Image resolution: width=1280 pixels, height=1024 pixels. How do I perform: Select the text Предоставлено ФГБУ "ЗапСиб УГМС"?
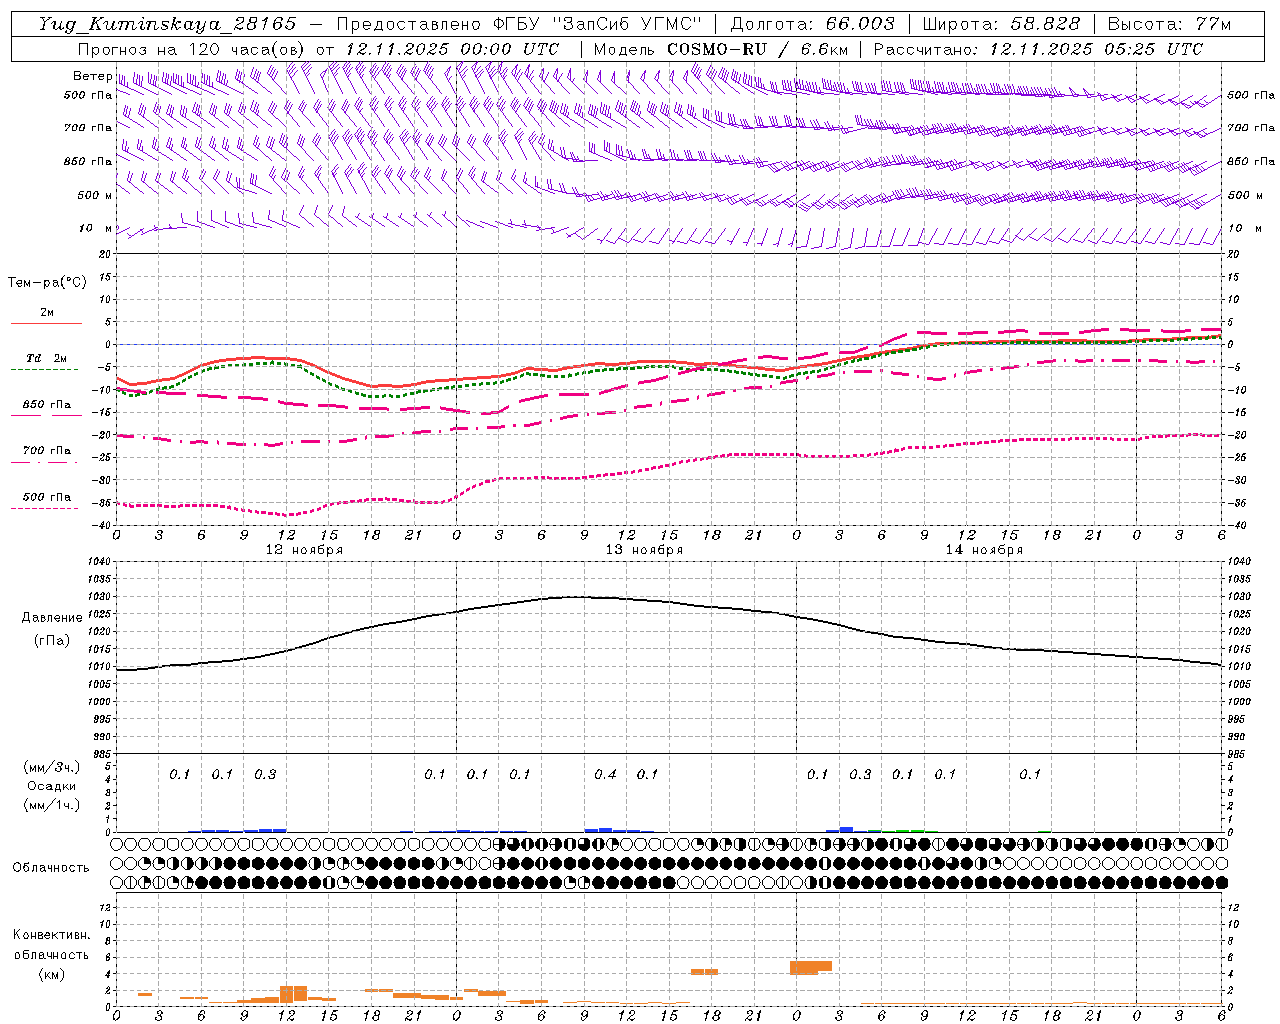tap(520, 24)
